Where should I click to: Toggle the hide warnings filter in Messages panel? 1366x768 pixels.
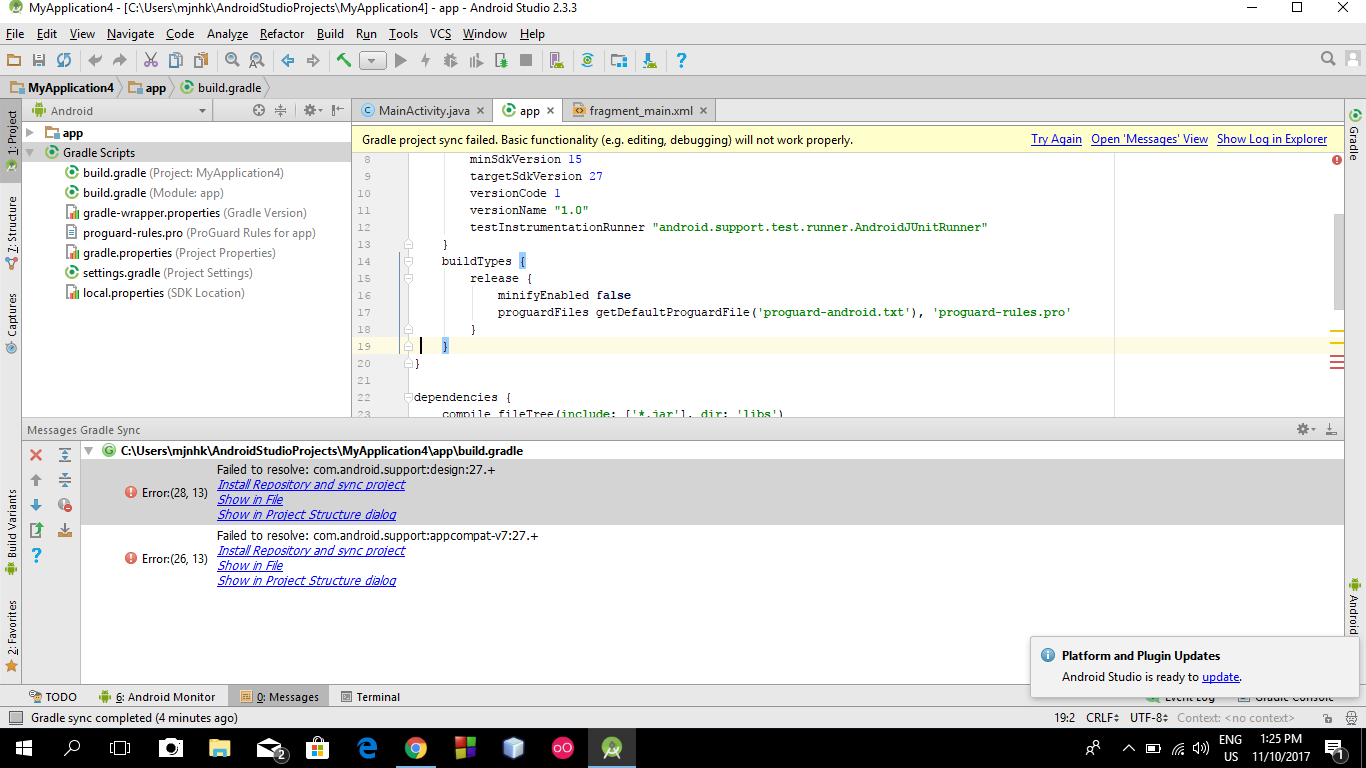coord(65,505)
